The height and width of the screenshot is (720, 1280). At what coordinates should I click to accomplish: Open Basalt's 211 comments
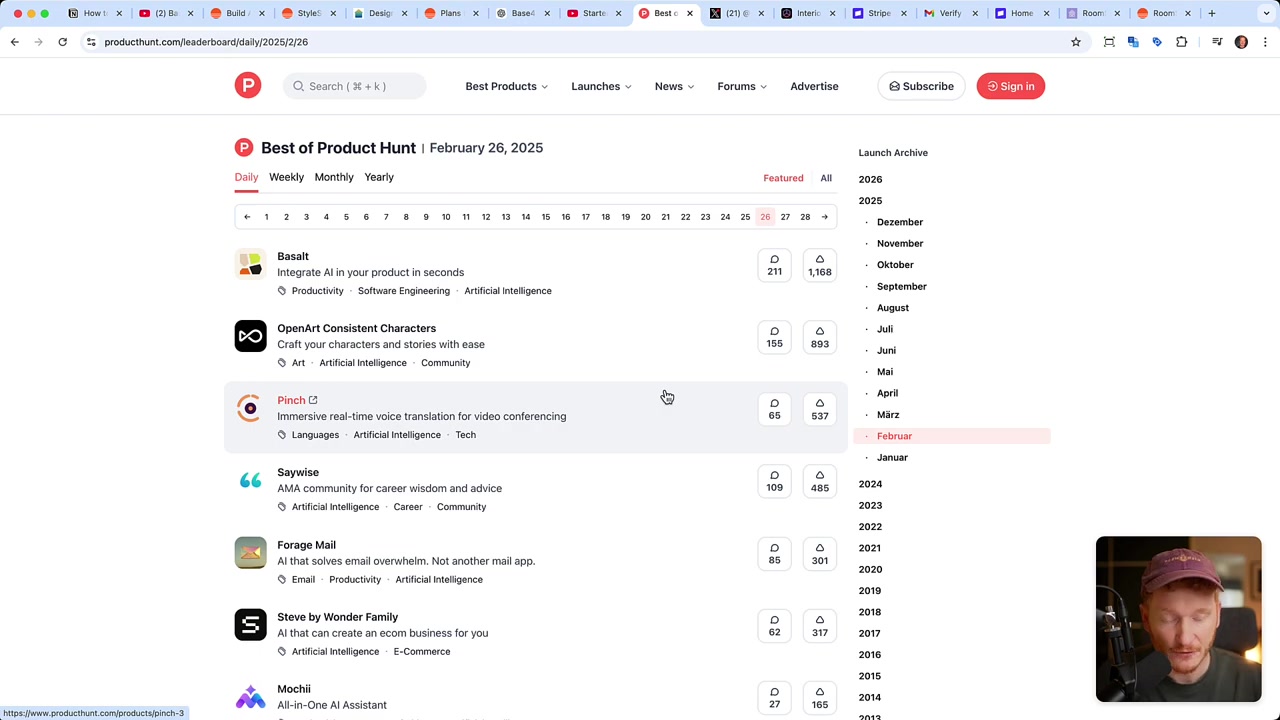775,265
